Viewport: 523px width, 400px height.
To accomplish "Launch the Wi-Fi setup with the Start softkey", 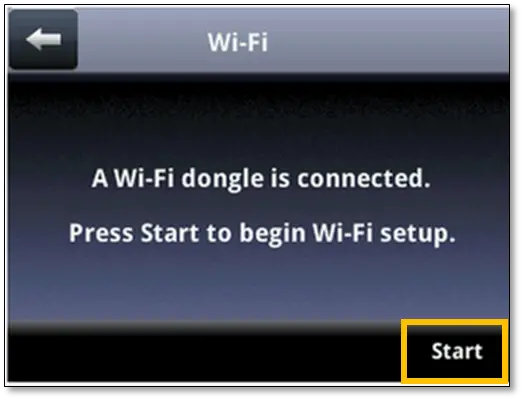I will (x=455, y=351).
